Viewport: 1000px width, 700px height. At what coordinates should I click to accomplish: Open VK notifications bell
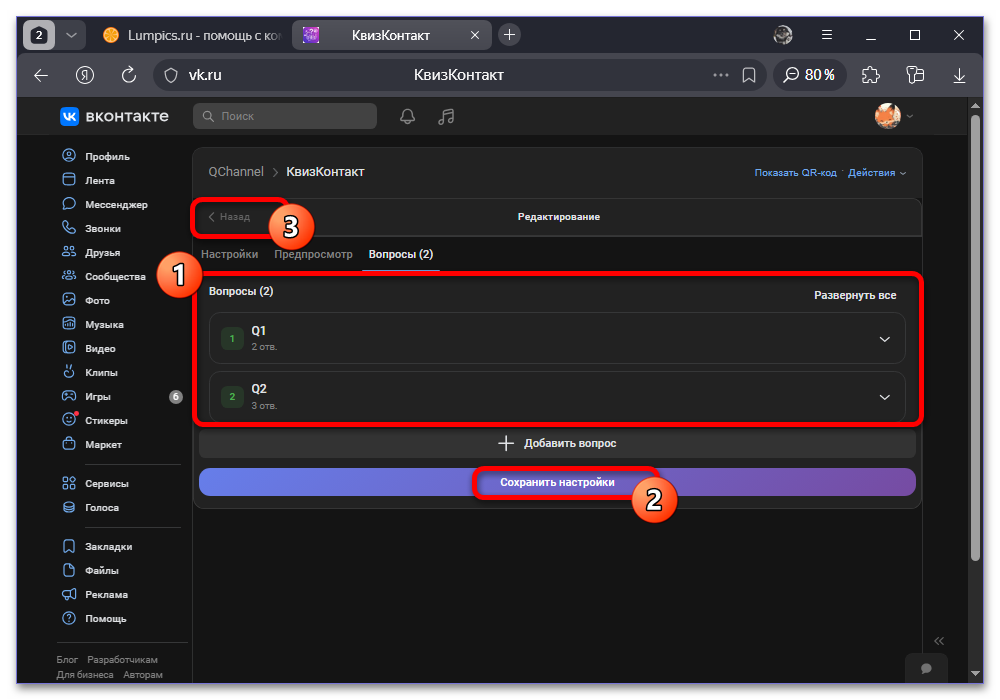tap(408, 116)
